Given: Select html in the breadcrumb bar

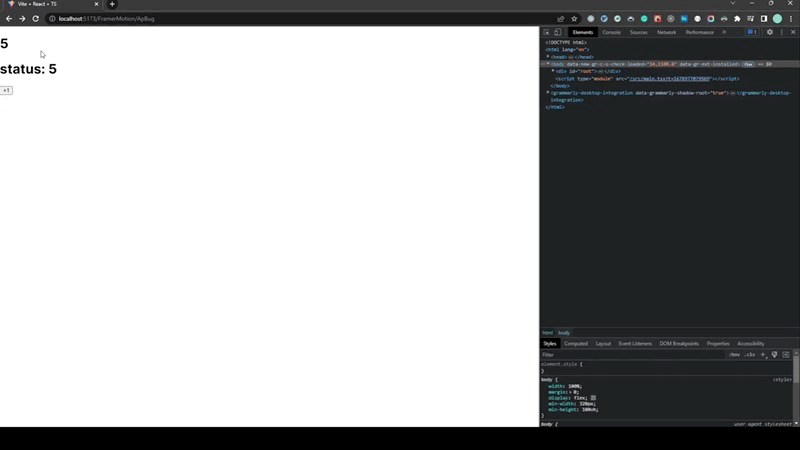Looking at the screenshot, I should pyautogui.click(x=547, y=333).
